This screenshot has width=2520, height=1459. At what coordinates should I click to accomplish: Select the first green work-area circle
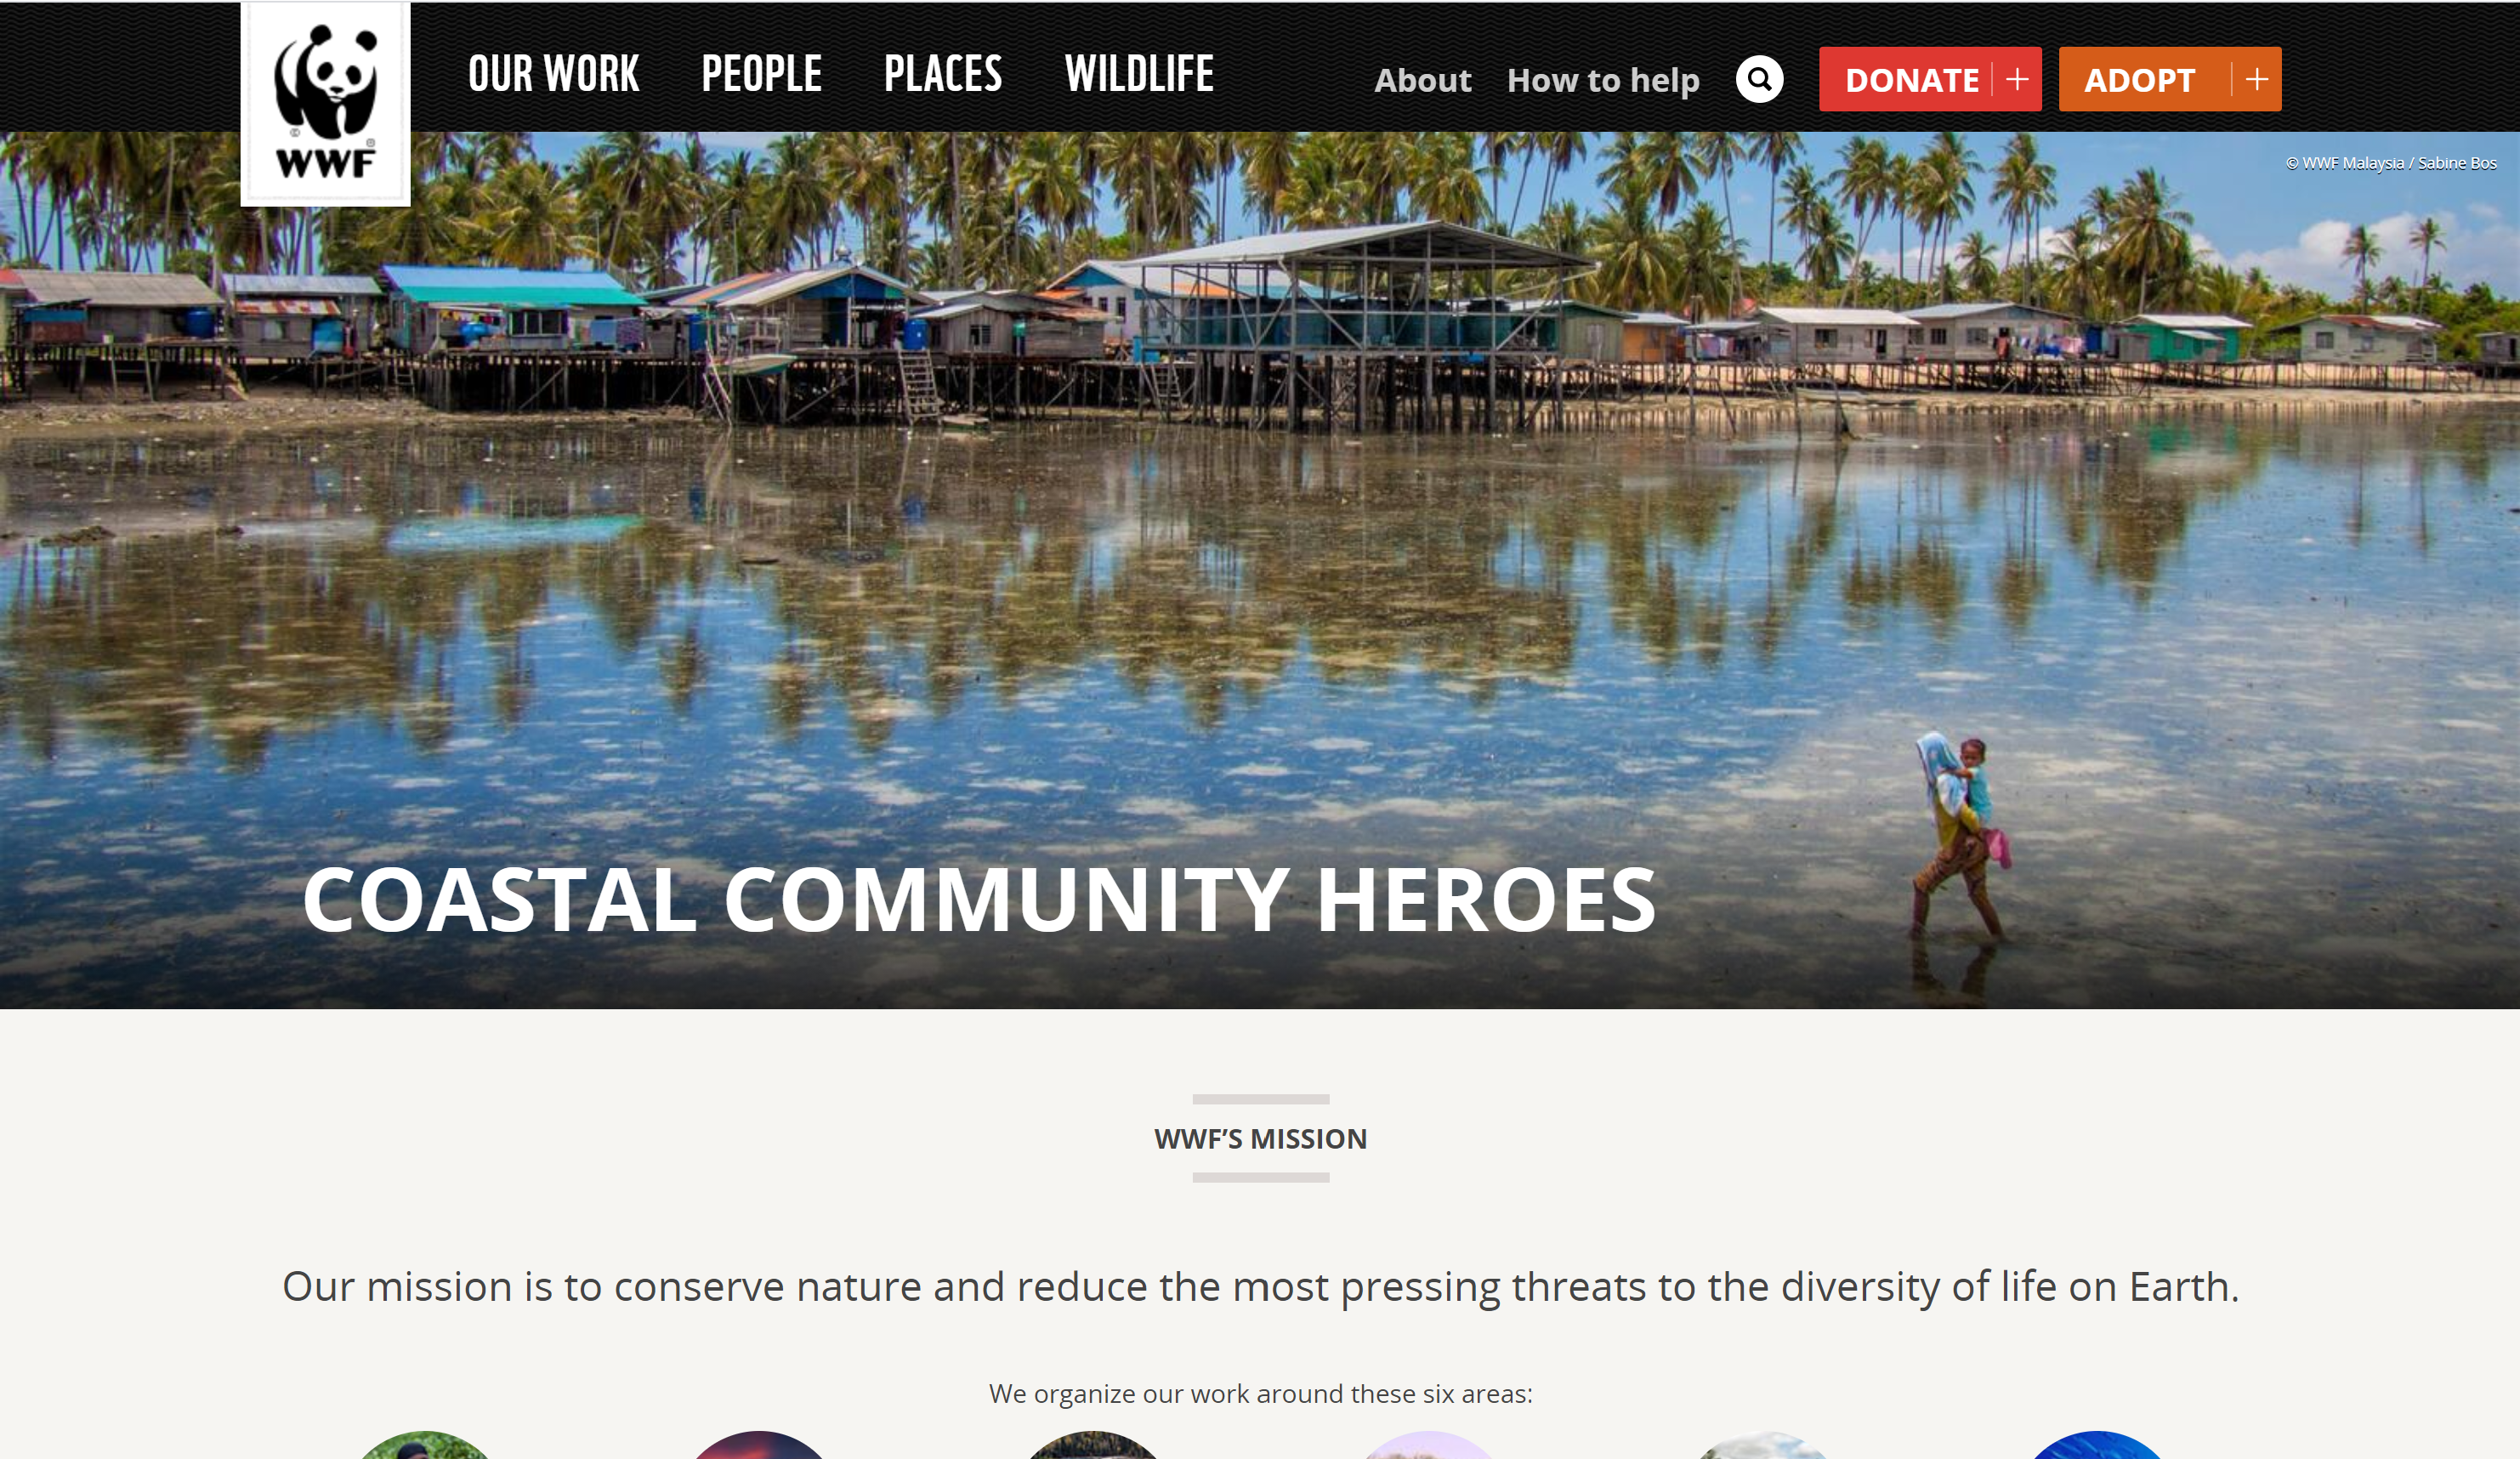tap(425, 1446)
